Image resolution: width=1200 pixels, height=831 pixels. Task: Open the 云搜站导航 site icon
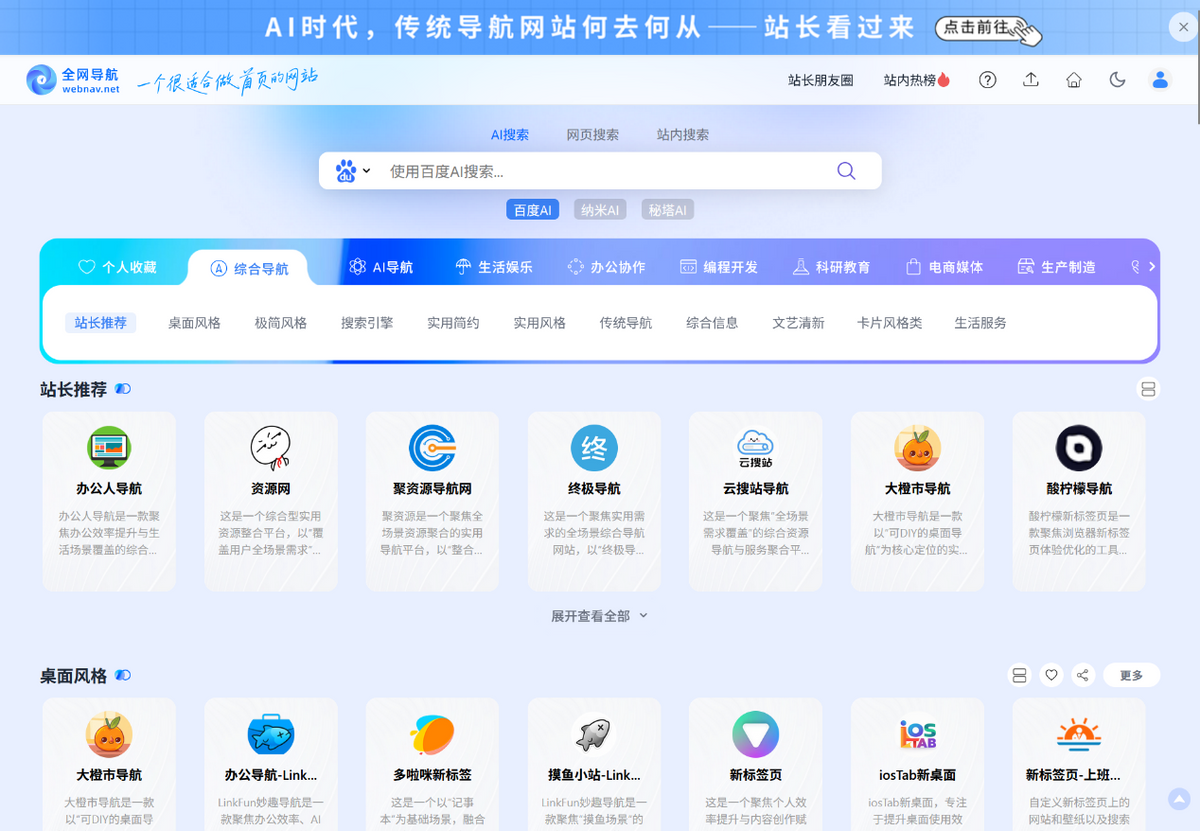(x=756, y=448)
